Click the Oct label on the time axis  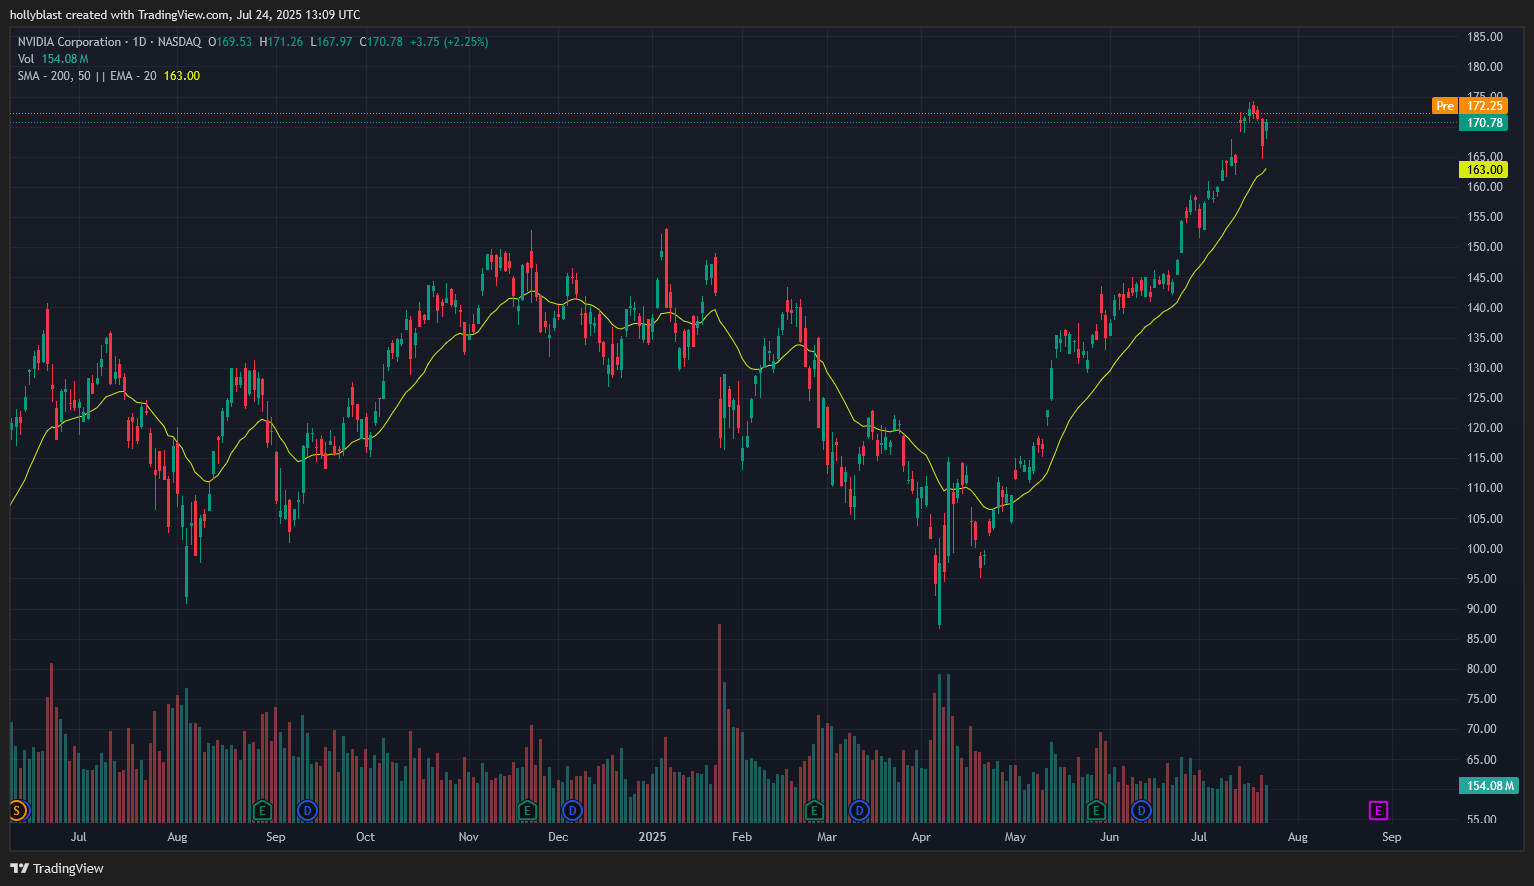365,837
